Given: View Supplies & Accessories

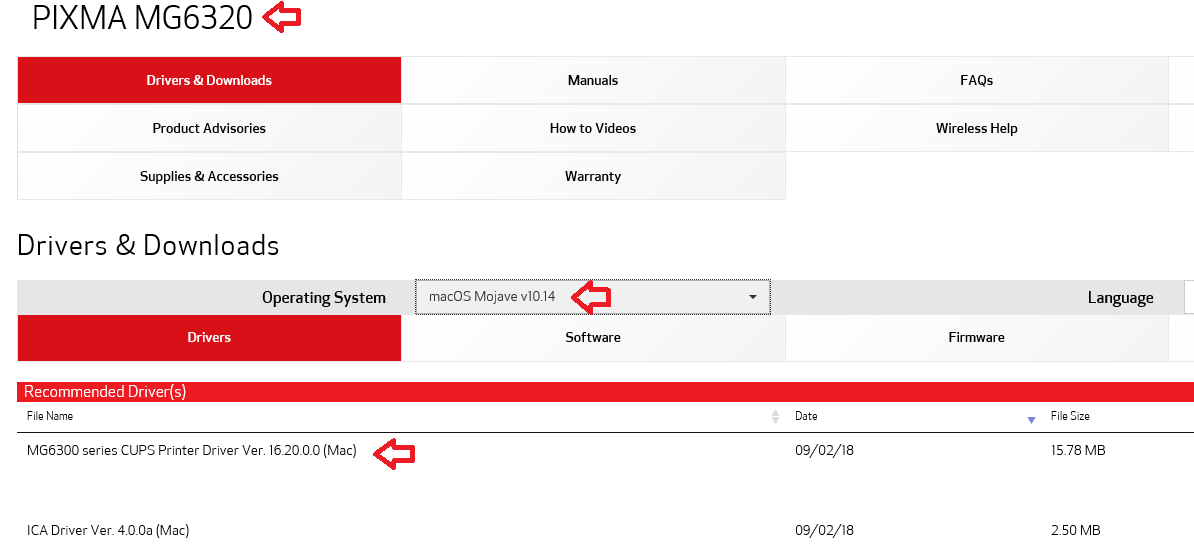Looking at the screenshot, I should [209, 176].
